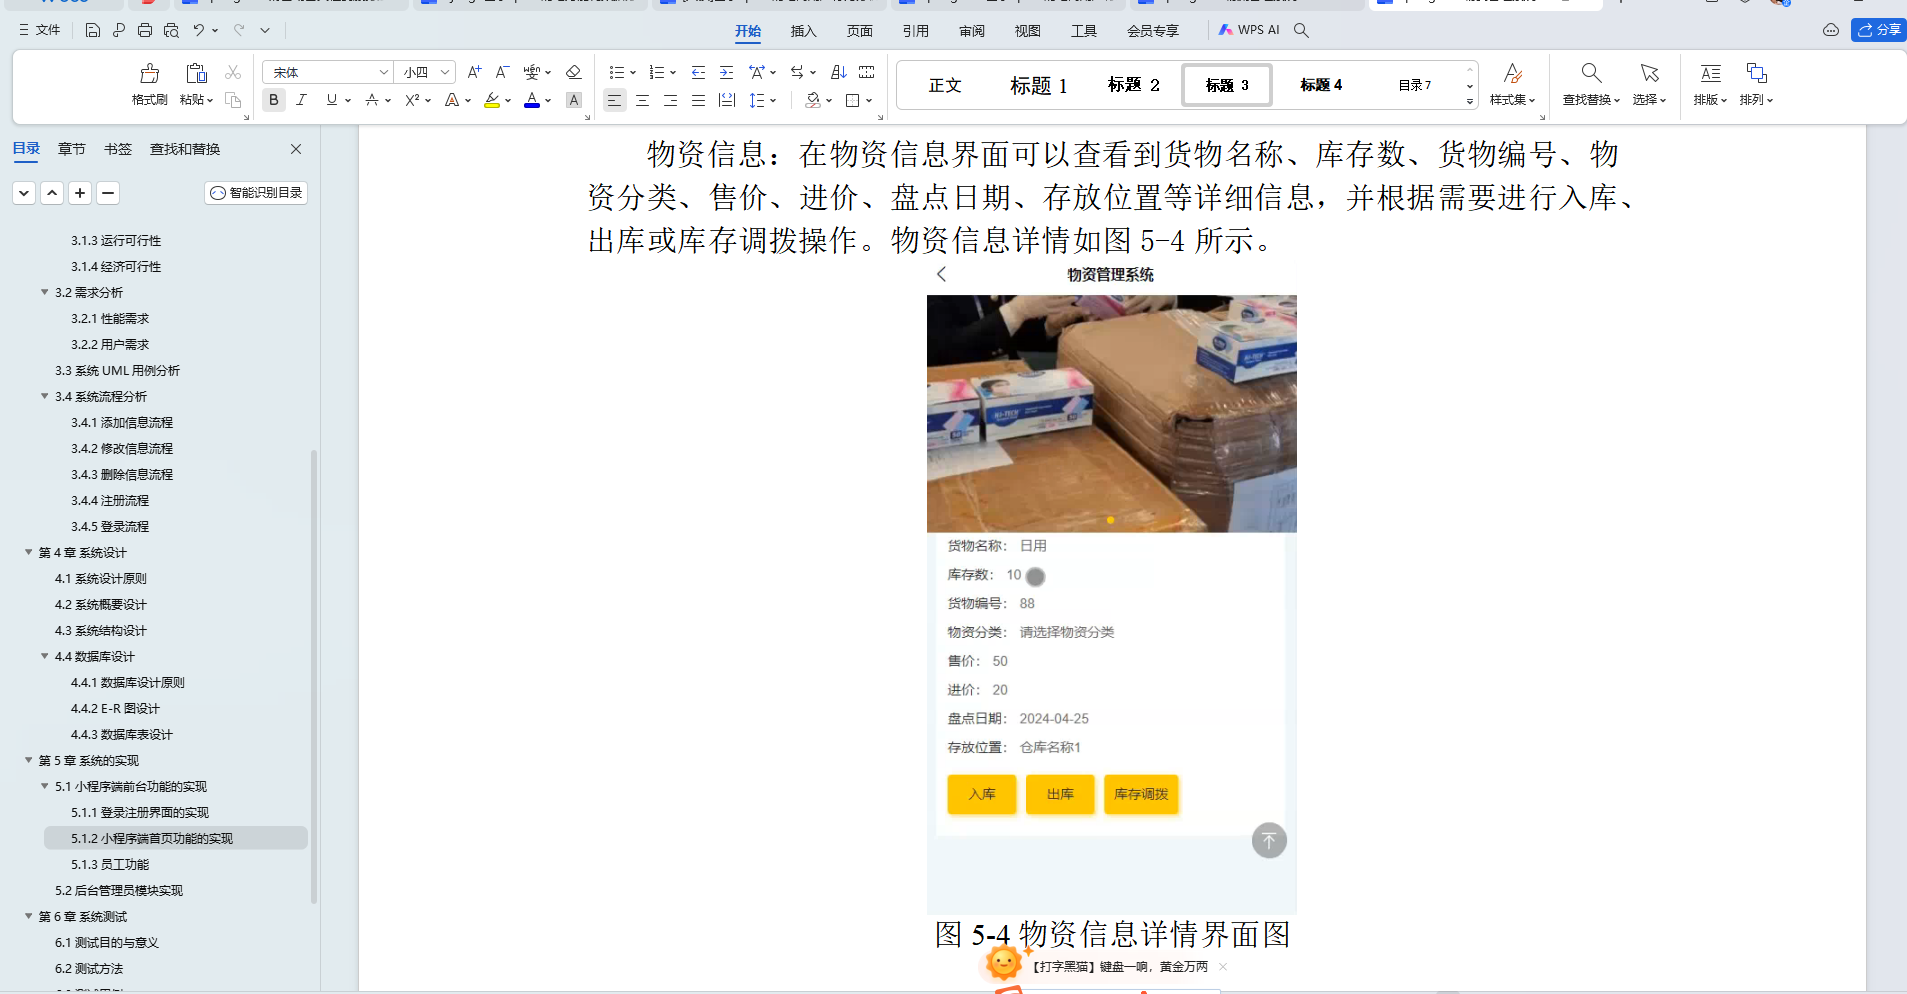The width and height of the screenshot is (1907, 994).
Task: Click the outline pane vertical scrollbar
Action: coord(314,676)
